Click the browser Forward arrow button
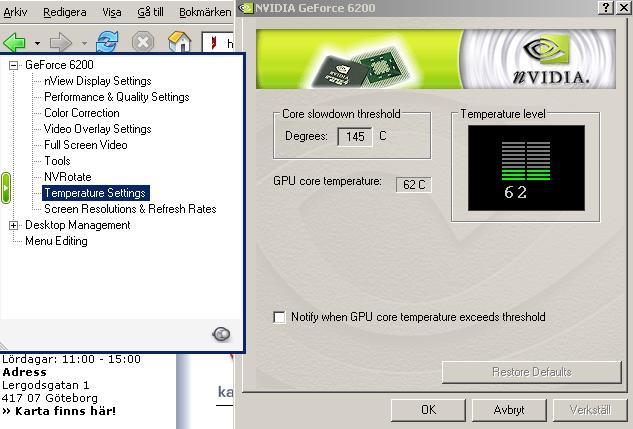 (61, 43)
